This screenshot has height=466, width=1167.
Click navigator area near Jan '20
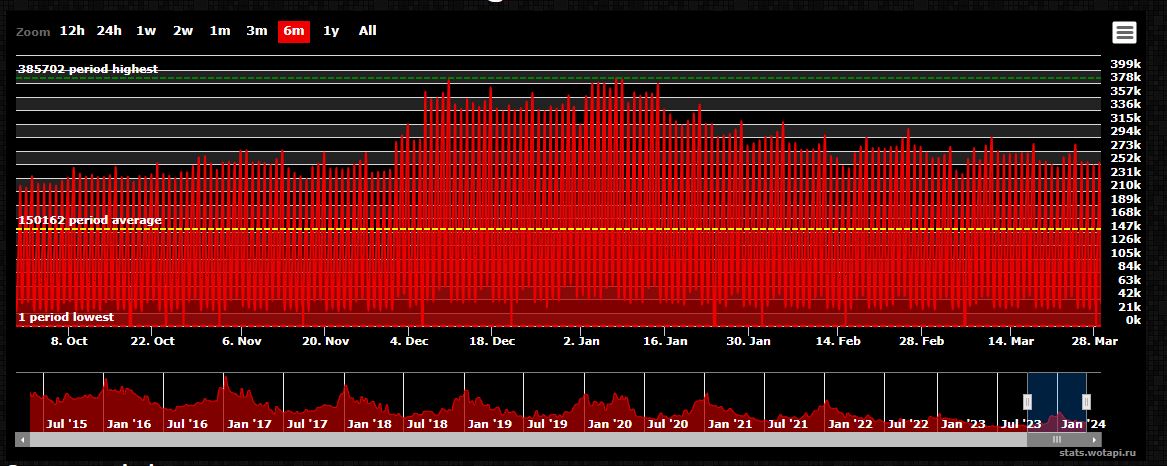(x=609, y=410)
